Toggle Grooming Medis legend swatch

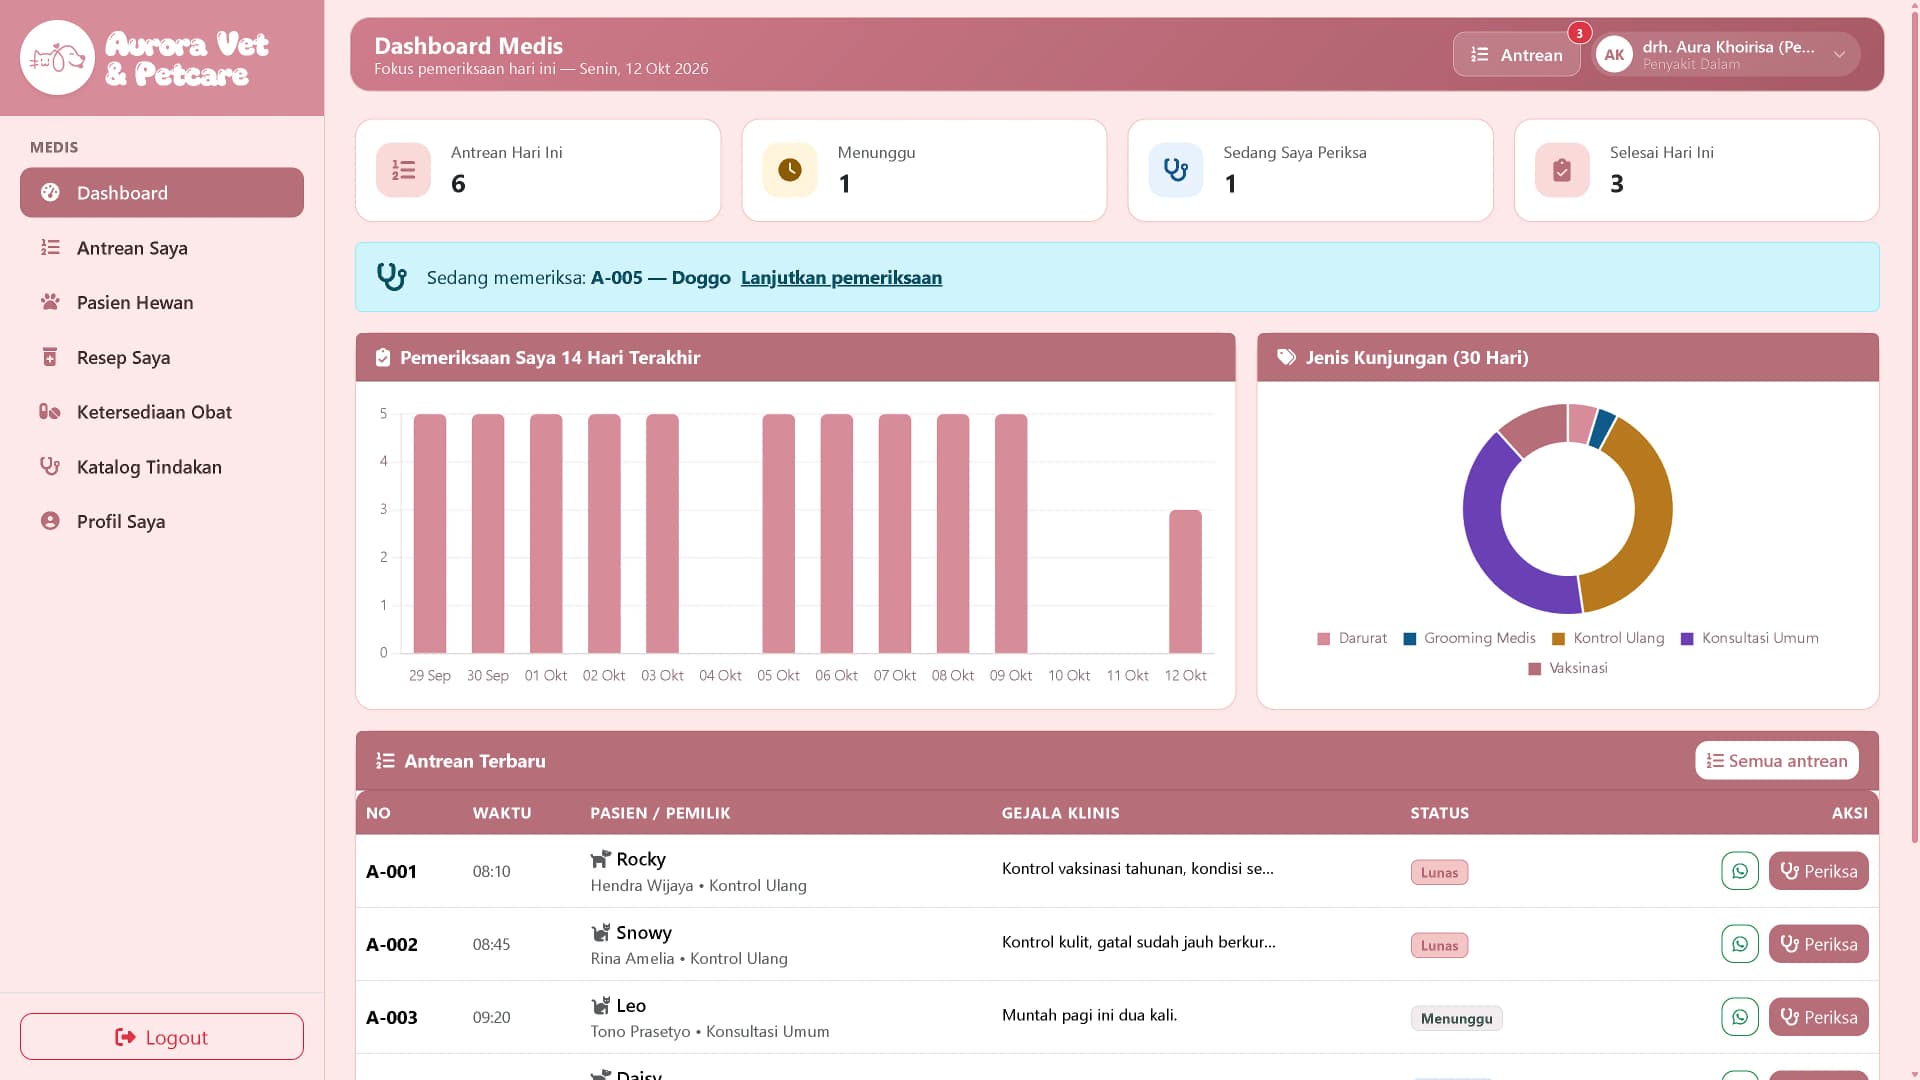(1410, 639)
